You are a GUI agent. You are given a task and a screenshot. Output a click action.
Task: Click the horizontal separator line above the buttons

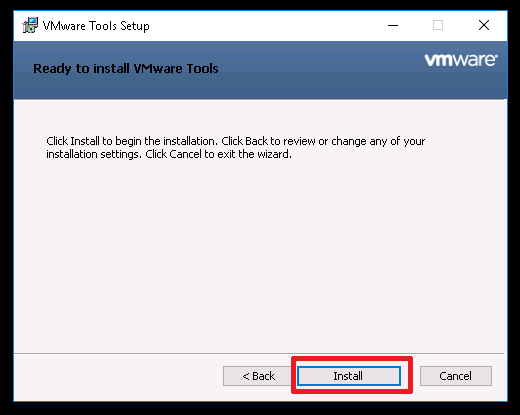259,353
